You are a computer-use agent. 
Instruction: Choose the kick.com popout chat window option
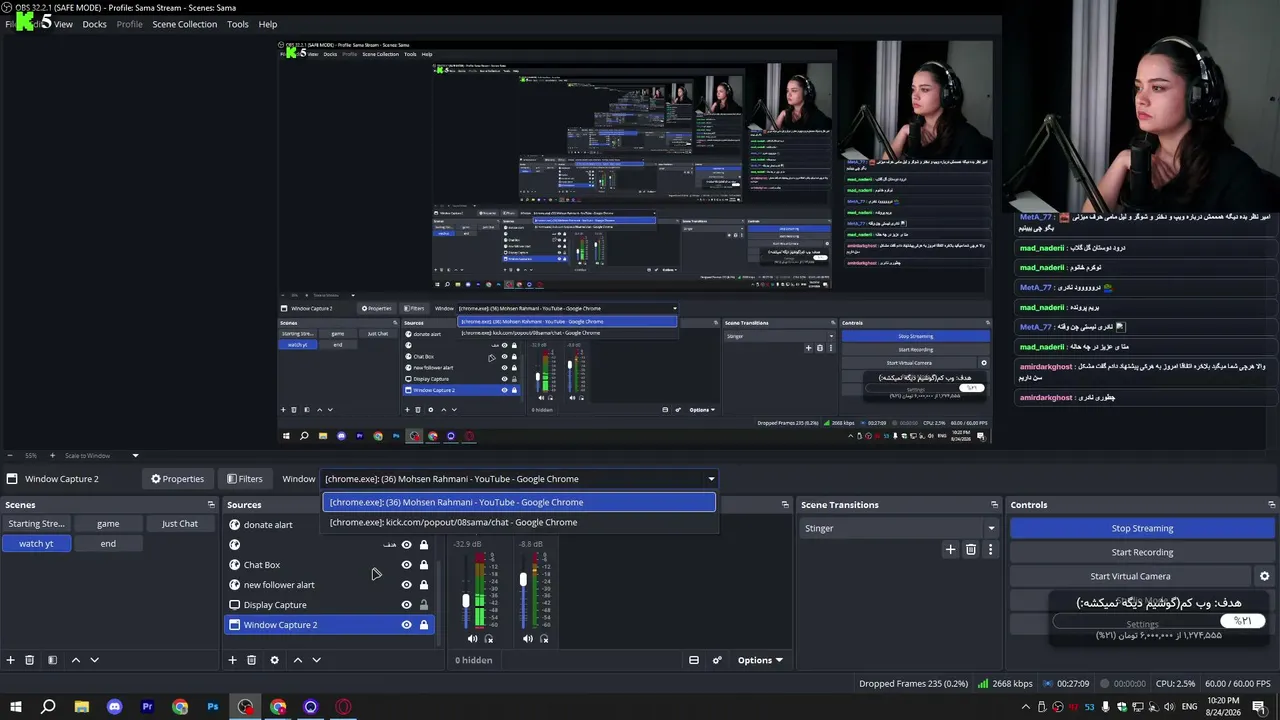(519, 522)
